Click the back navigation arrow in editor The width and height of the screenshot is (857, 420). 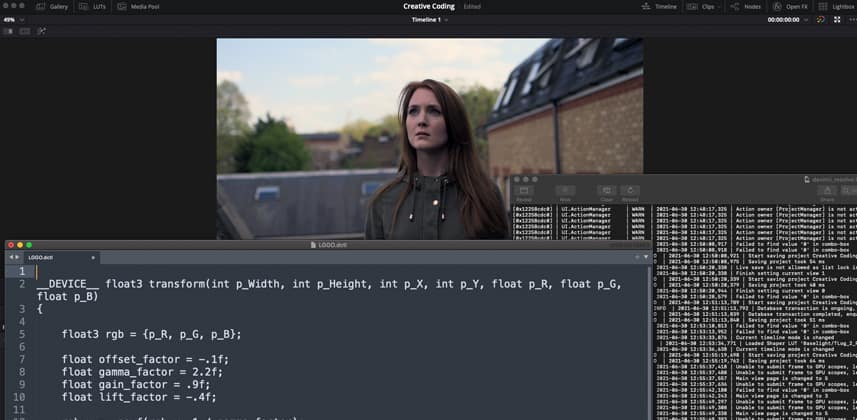point(10,257)
